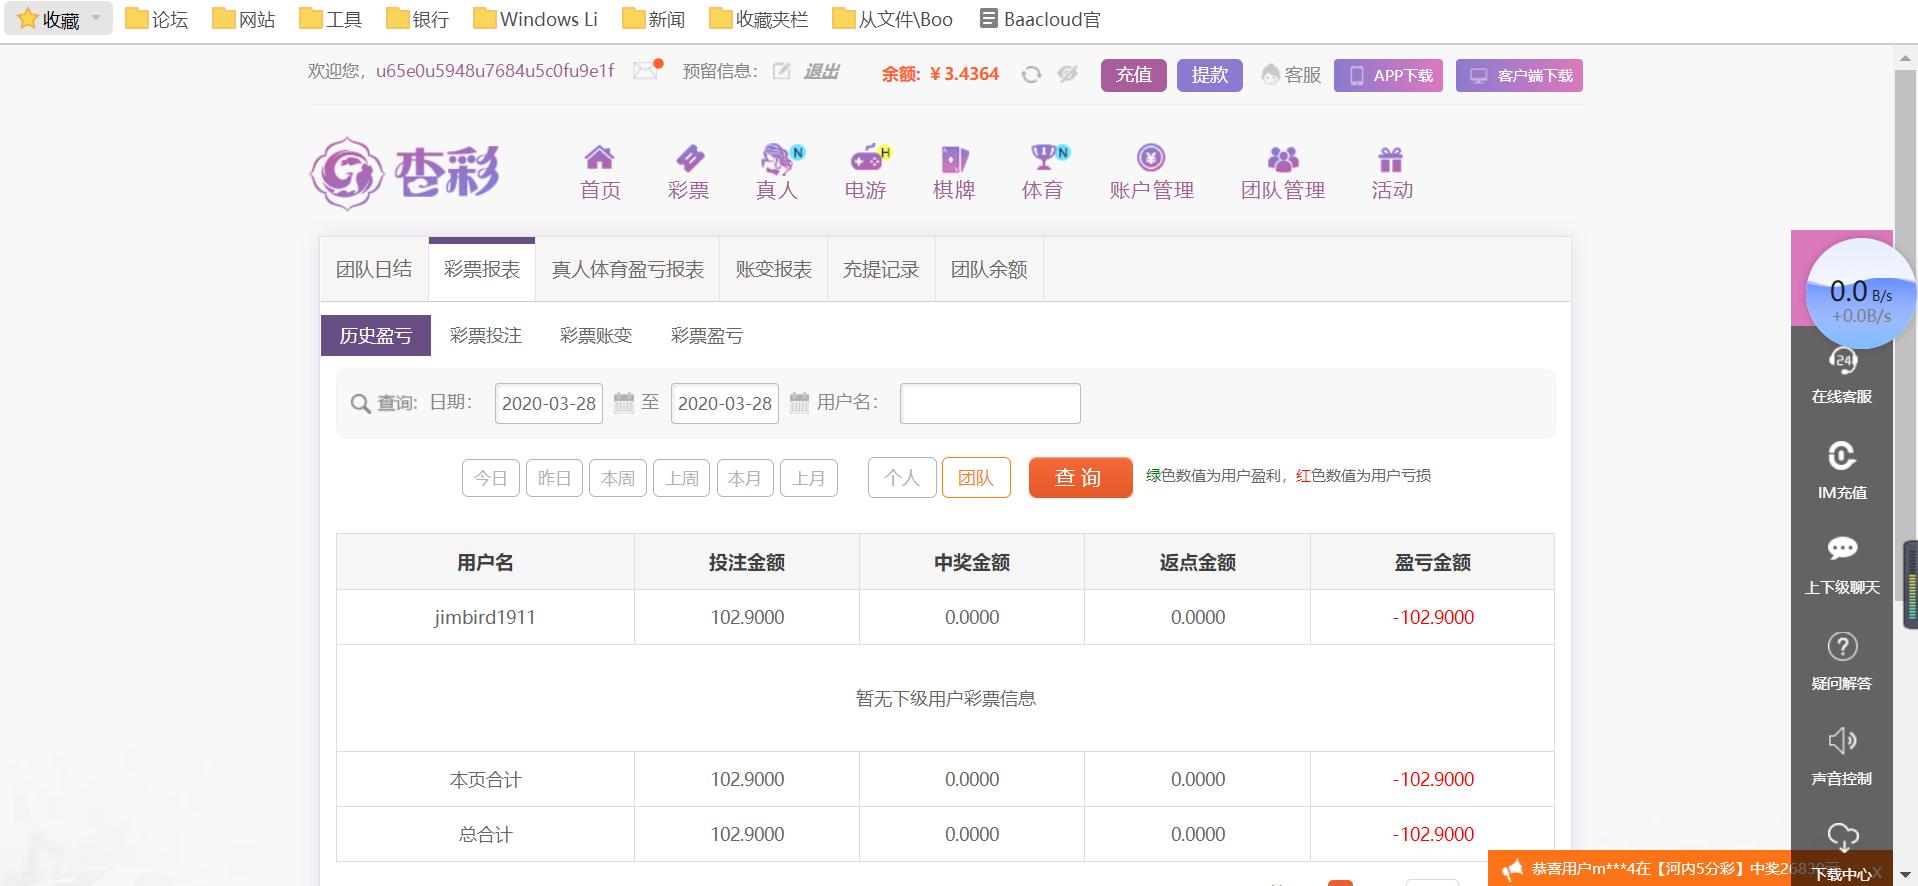This screenshot has width=1918, height=886.
Task: Open 团队管理 team management
Action: click(x=1283, y=173)
